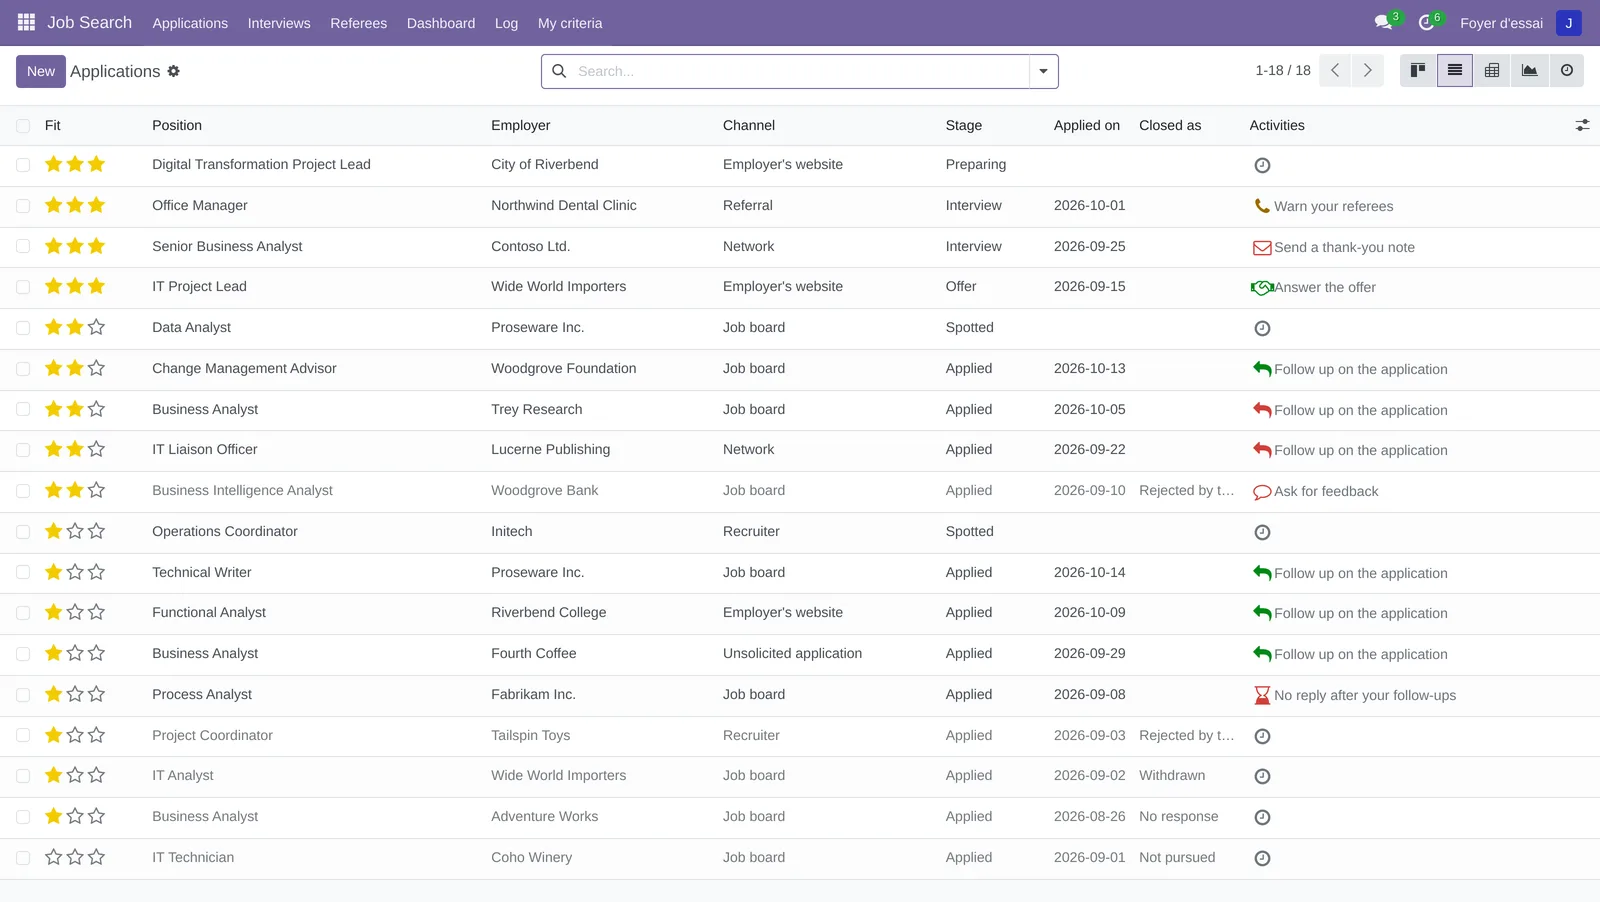
Task: Open the Applications settings gear
Action: 174,71
